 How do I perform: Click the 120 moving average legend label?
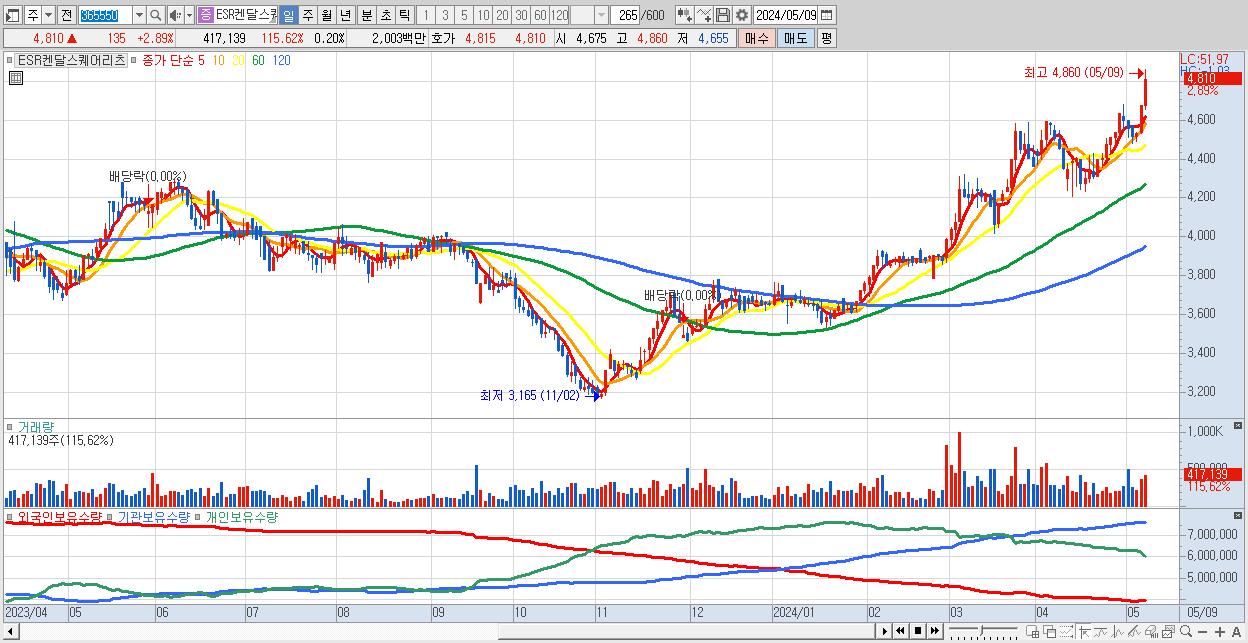(x=282, y=60)
